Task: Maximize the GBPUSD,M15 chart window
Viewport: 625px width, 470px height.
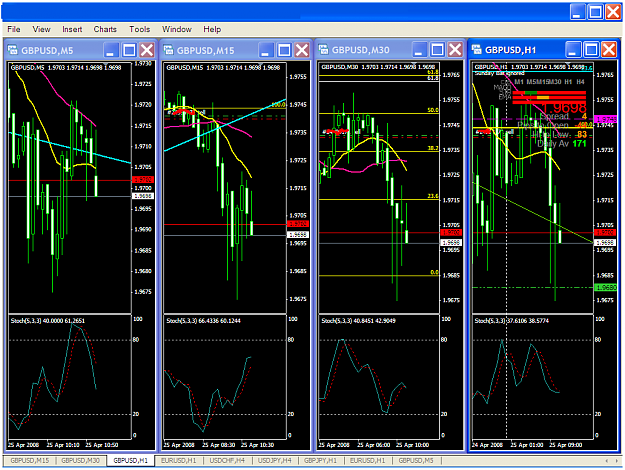Action: tap(284, 50)
